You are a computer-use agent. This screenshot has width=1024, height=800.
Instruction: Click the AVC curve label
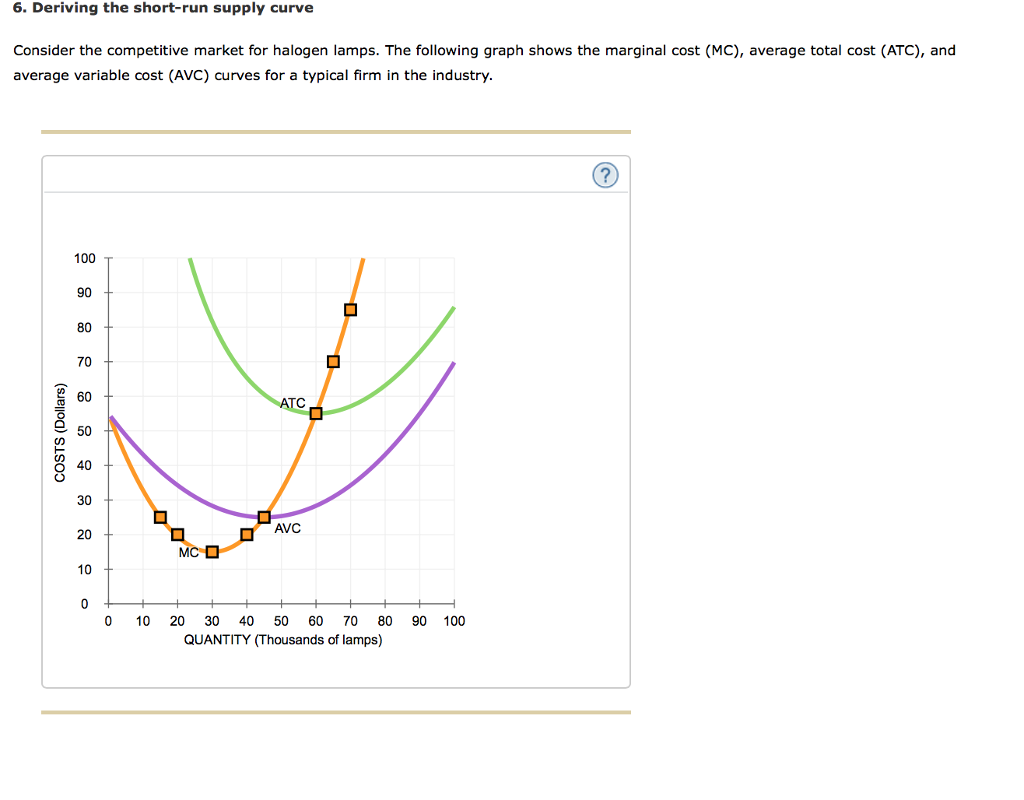(x=288, y=527)
